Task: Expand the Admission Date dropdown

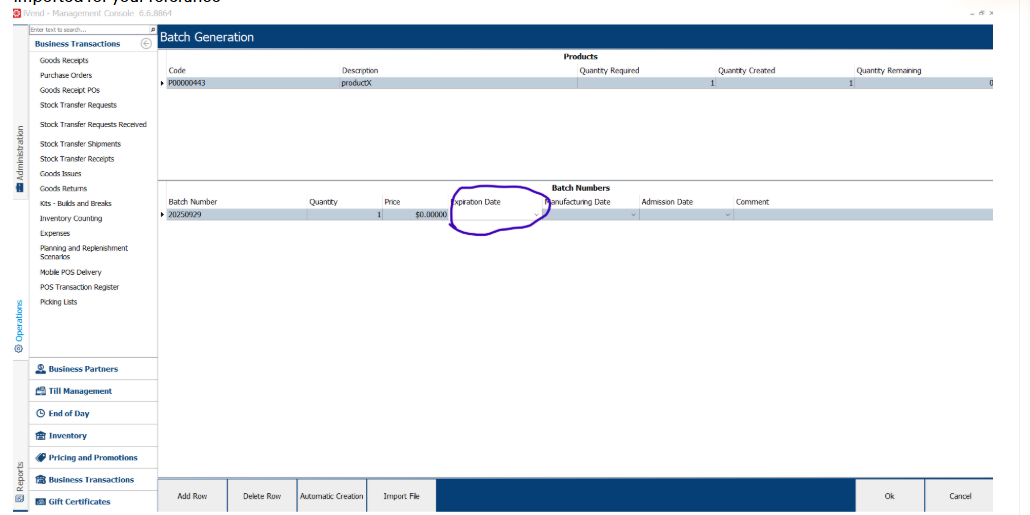Action: pyautogui.click(x=727, y=215)
